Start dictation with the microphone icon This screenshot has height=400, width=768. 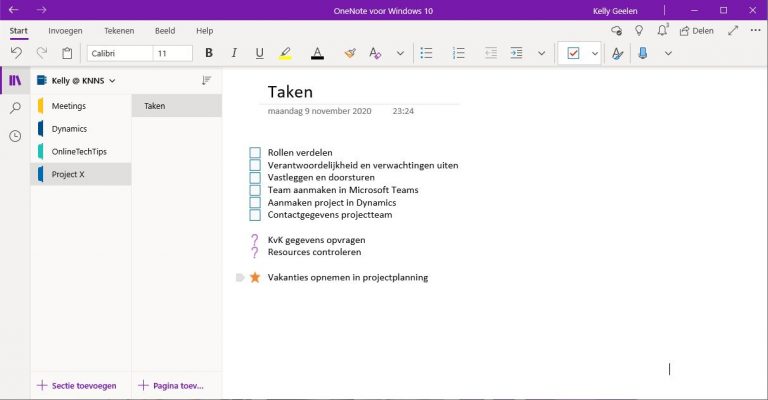pyautogui.click(x=643, y=53)
